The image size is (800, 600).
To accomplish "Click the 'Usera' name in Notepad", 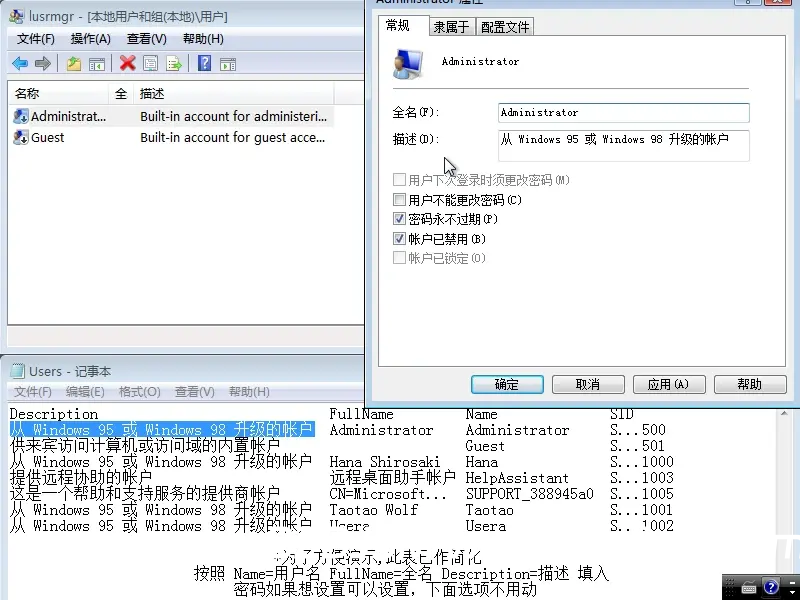I will tap(486, 526).
